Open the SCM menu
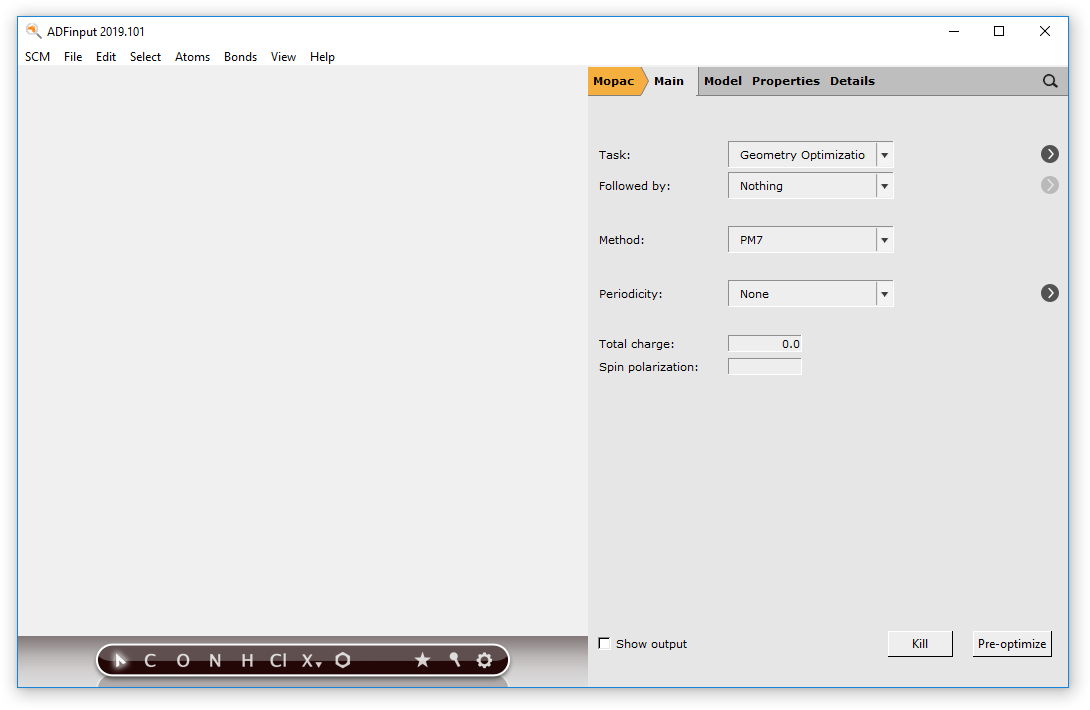 coord(38,57)
